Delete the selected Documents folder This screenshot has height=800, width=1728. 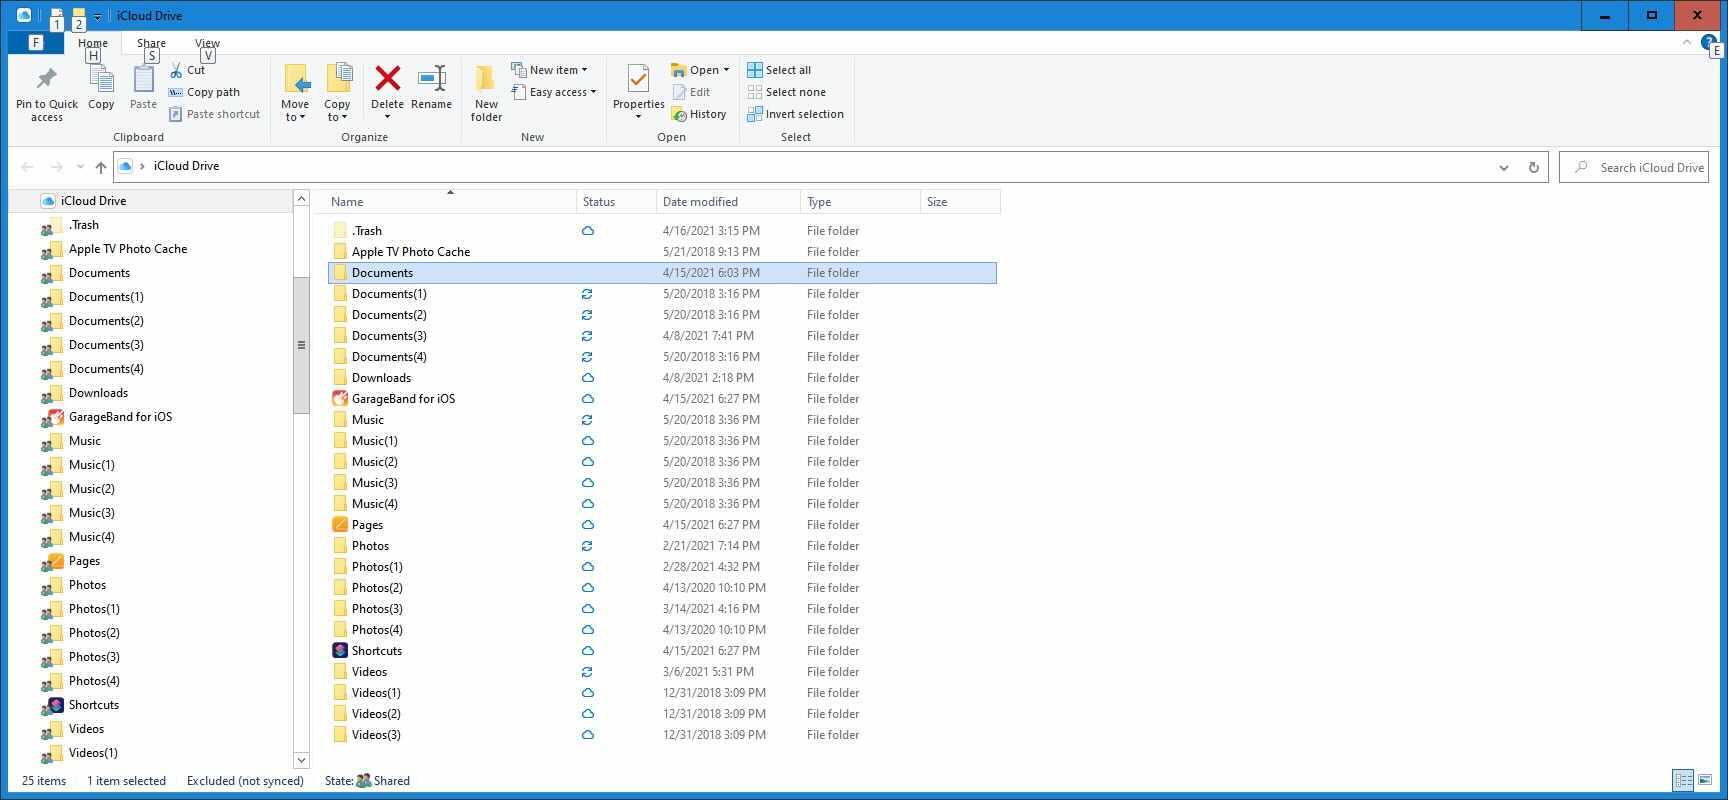coord(387,80)
